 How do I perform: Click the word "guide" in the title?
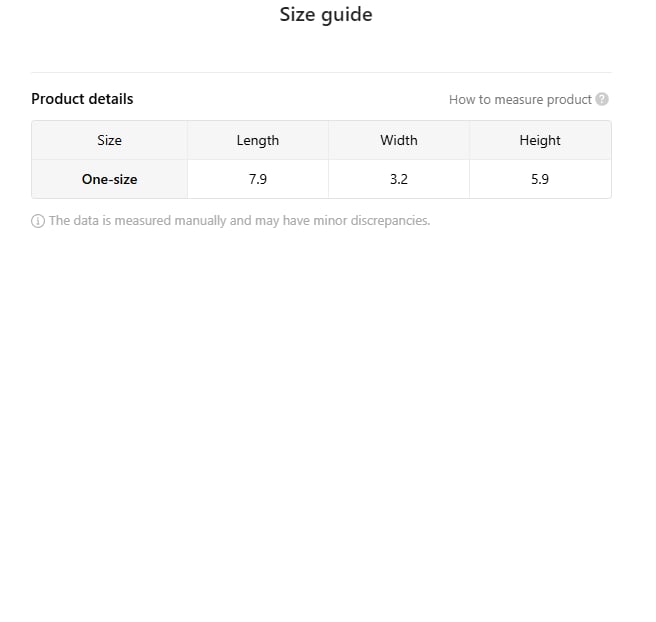tap(349, 15)
